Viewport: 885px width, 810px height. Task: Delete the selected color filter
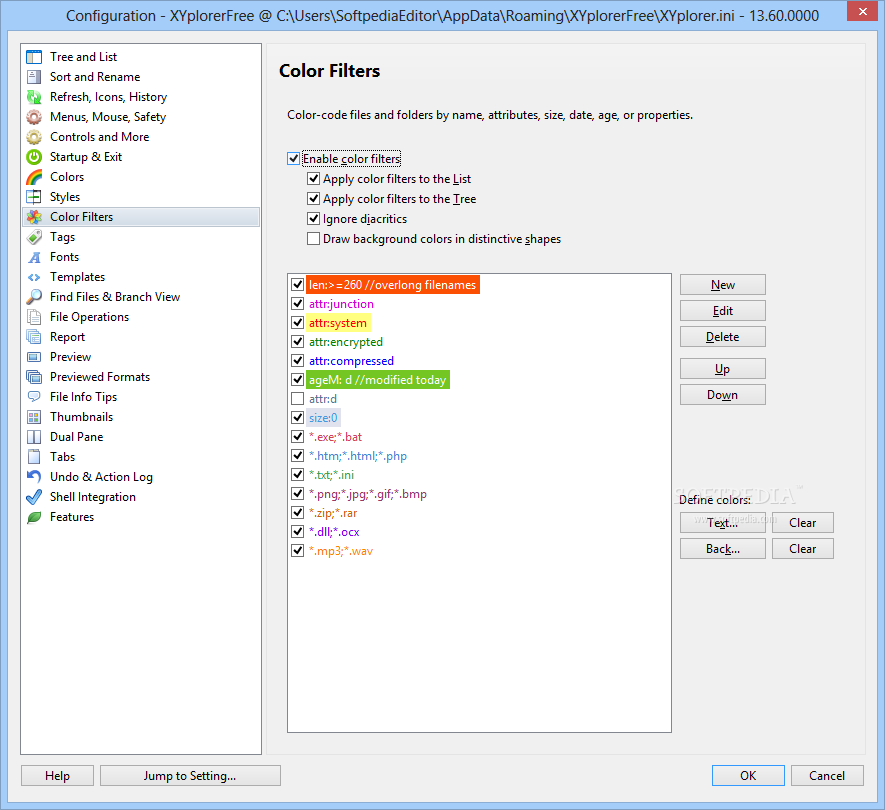pyautogui.click(x=722, y=336)
